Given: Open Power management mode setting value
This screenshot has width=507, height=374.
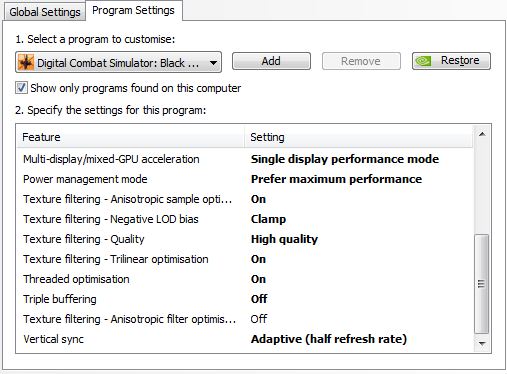Looking at the screenshot, I should (336, 179).
